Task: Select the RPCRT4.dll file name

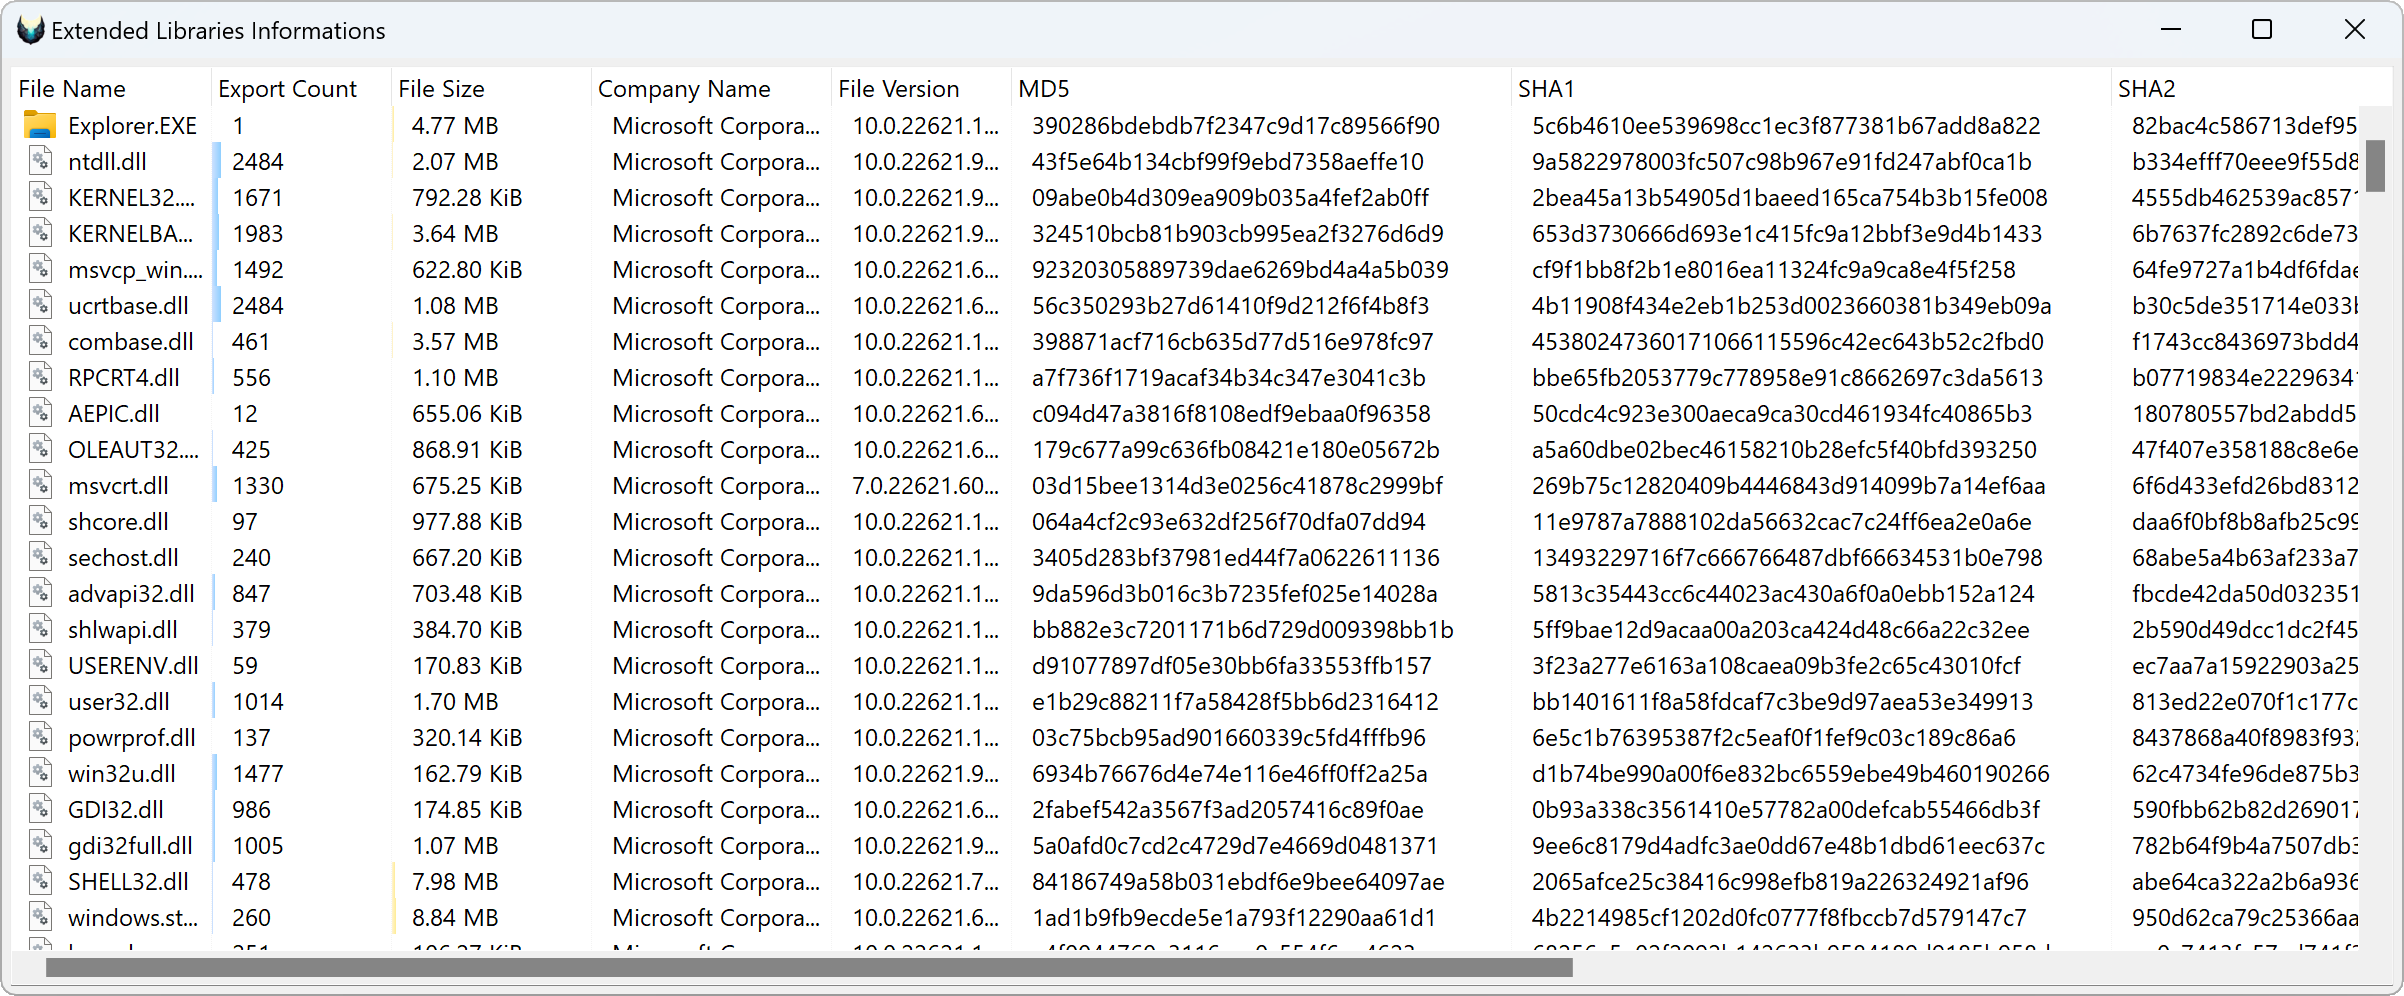Action: click(124, 377)
